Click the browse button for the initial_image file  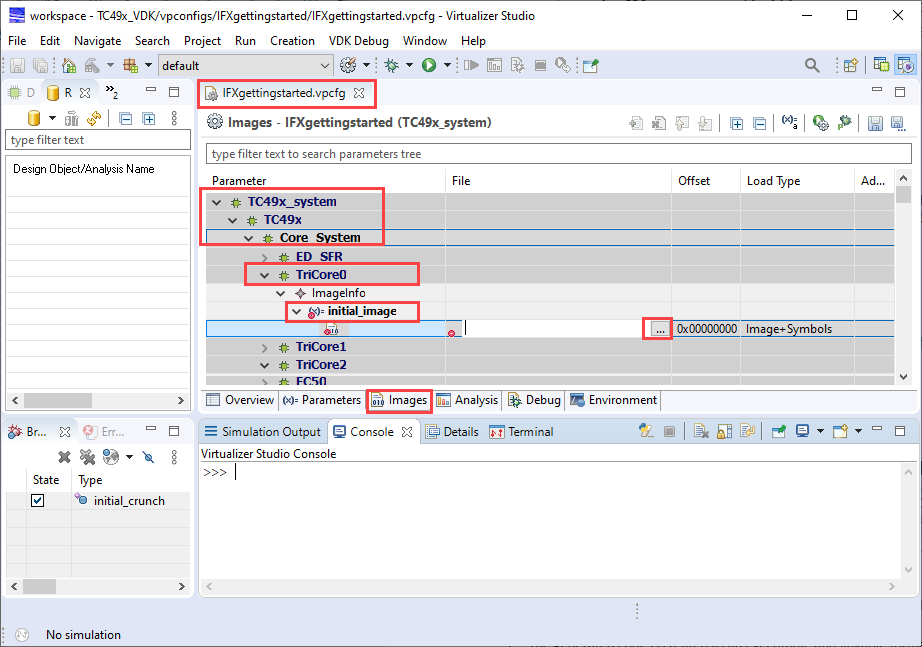(661, 328)
